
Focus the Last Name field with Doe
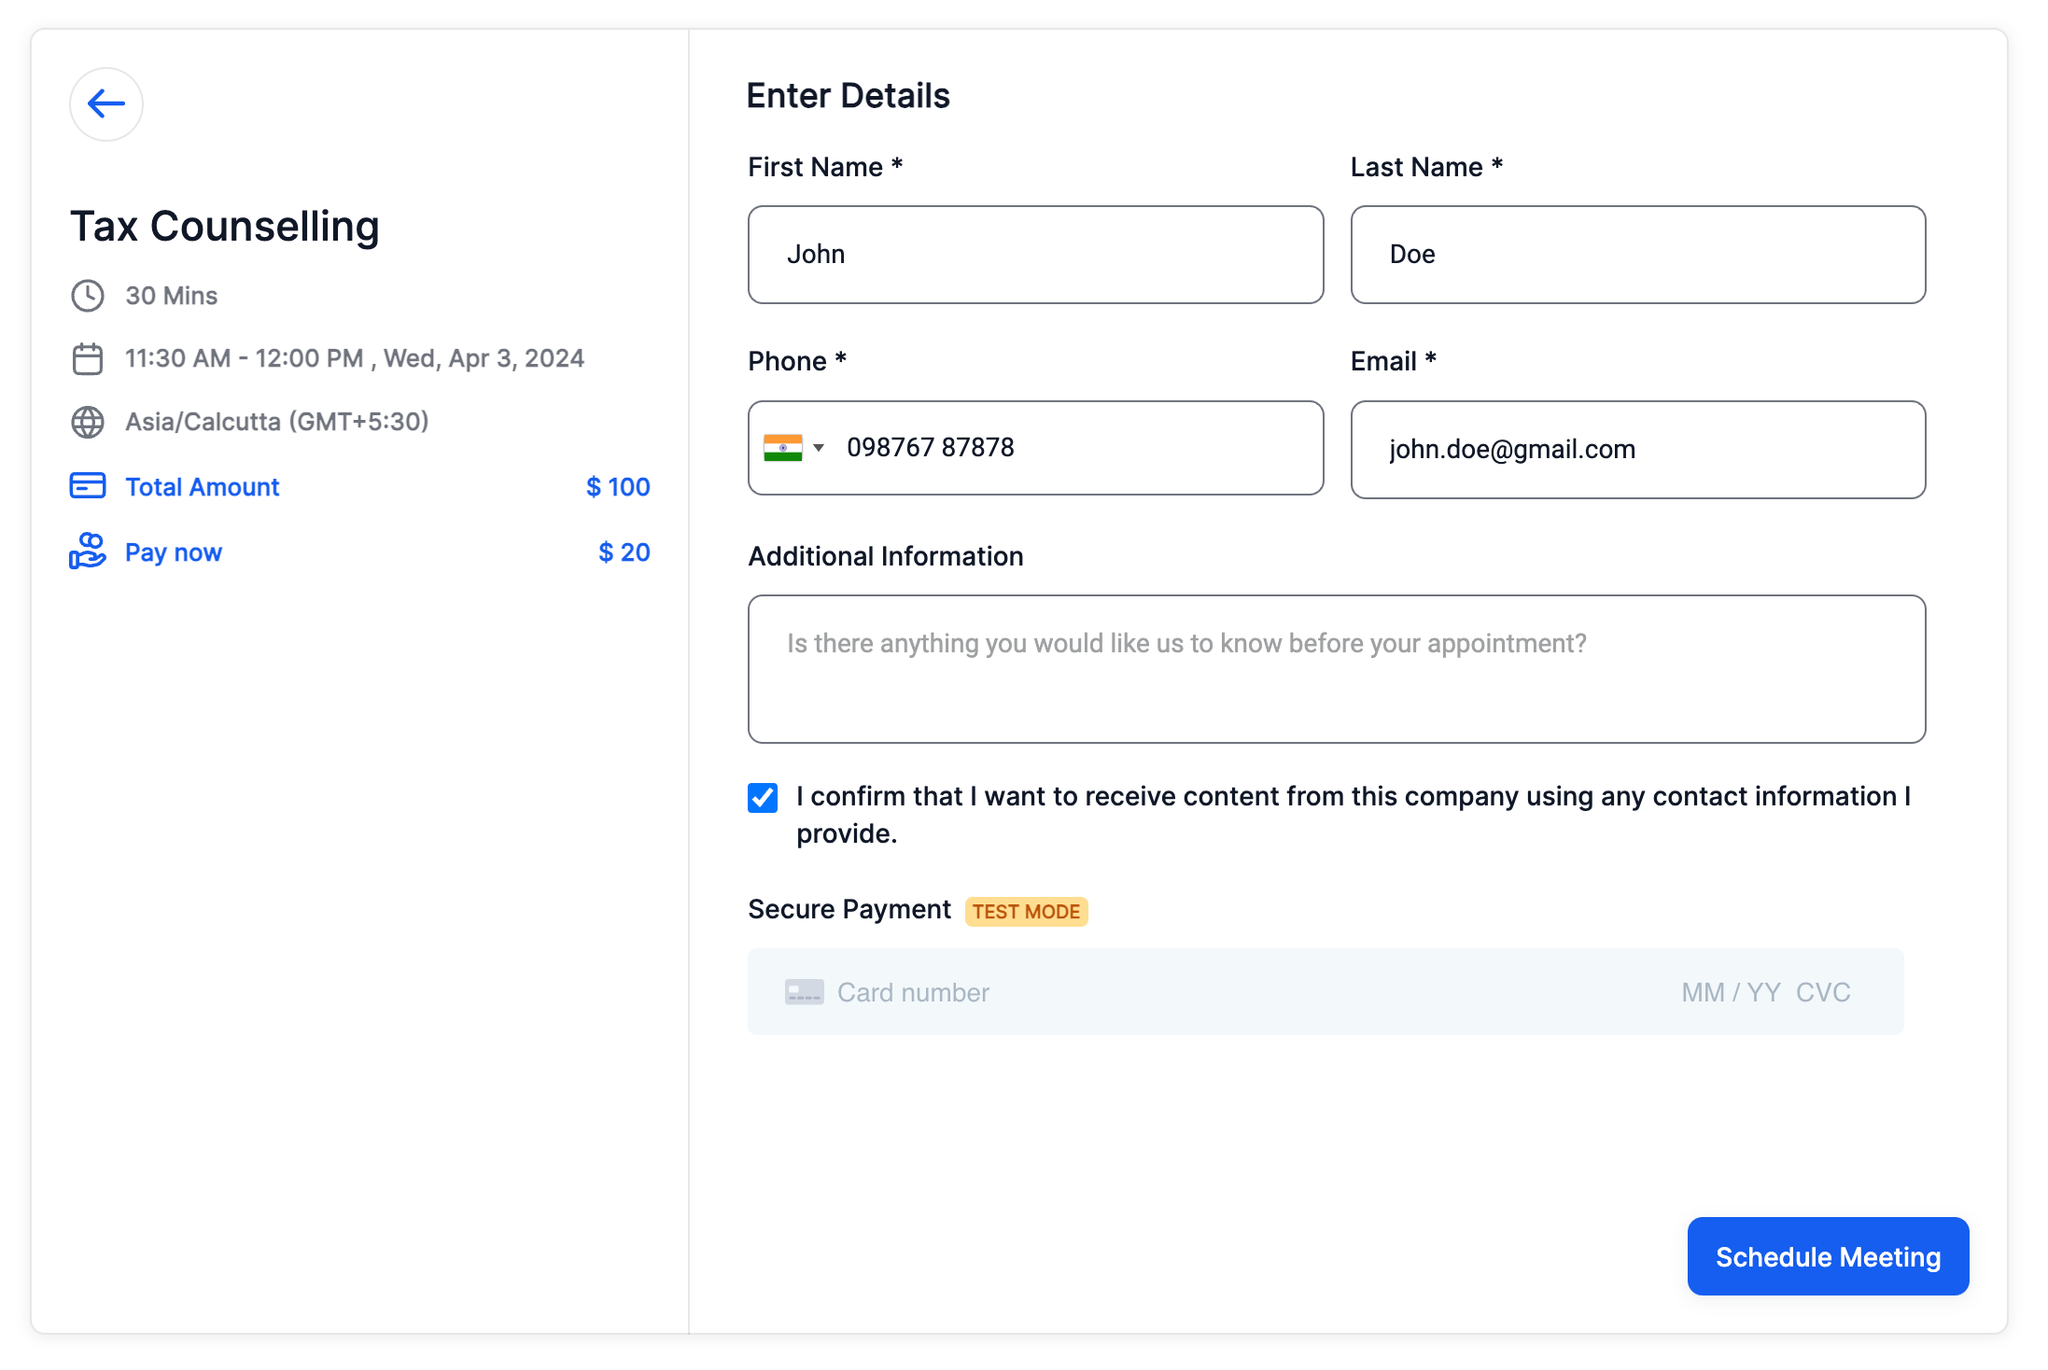coord(1638,255)
